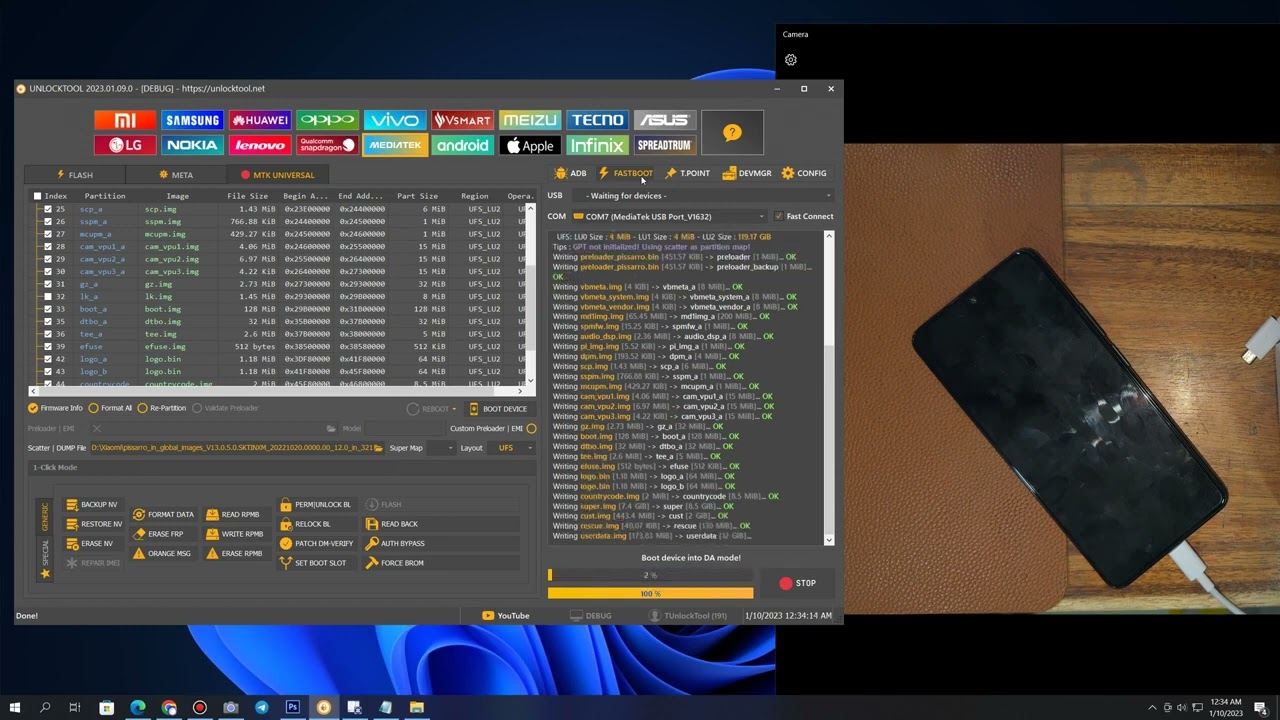
Task: Open the T.POINT tab
Action: click(688, 173)
